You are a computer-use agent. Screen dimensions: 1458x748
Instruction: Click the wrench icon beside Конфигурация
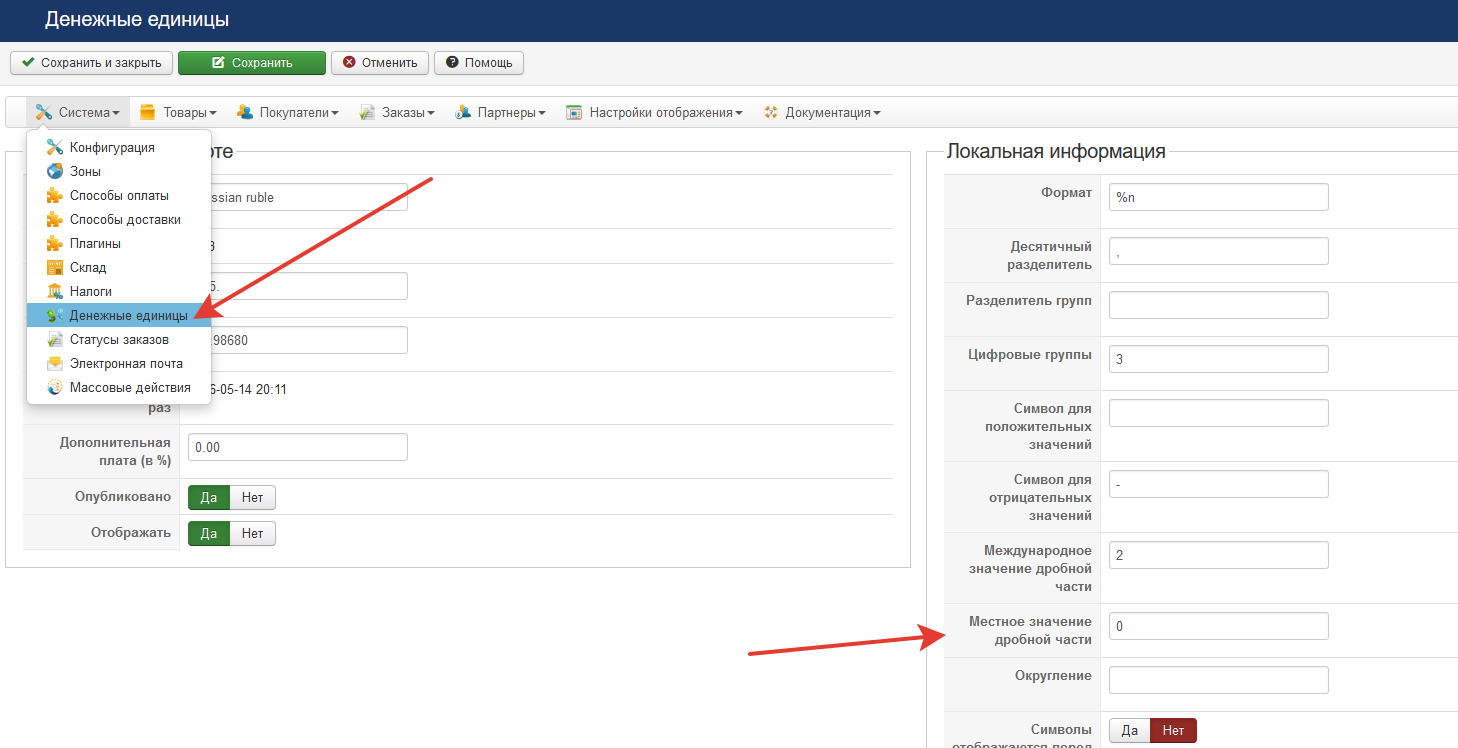point(55,147)
